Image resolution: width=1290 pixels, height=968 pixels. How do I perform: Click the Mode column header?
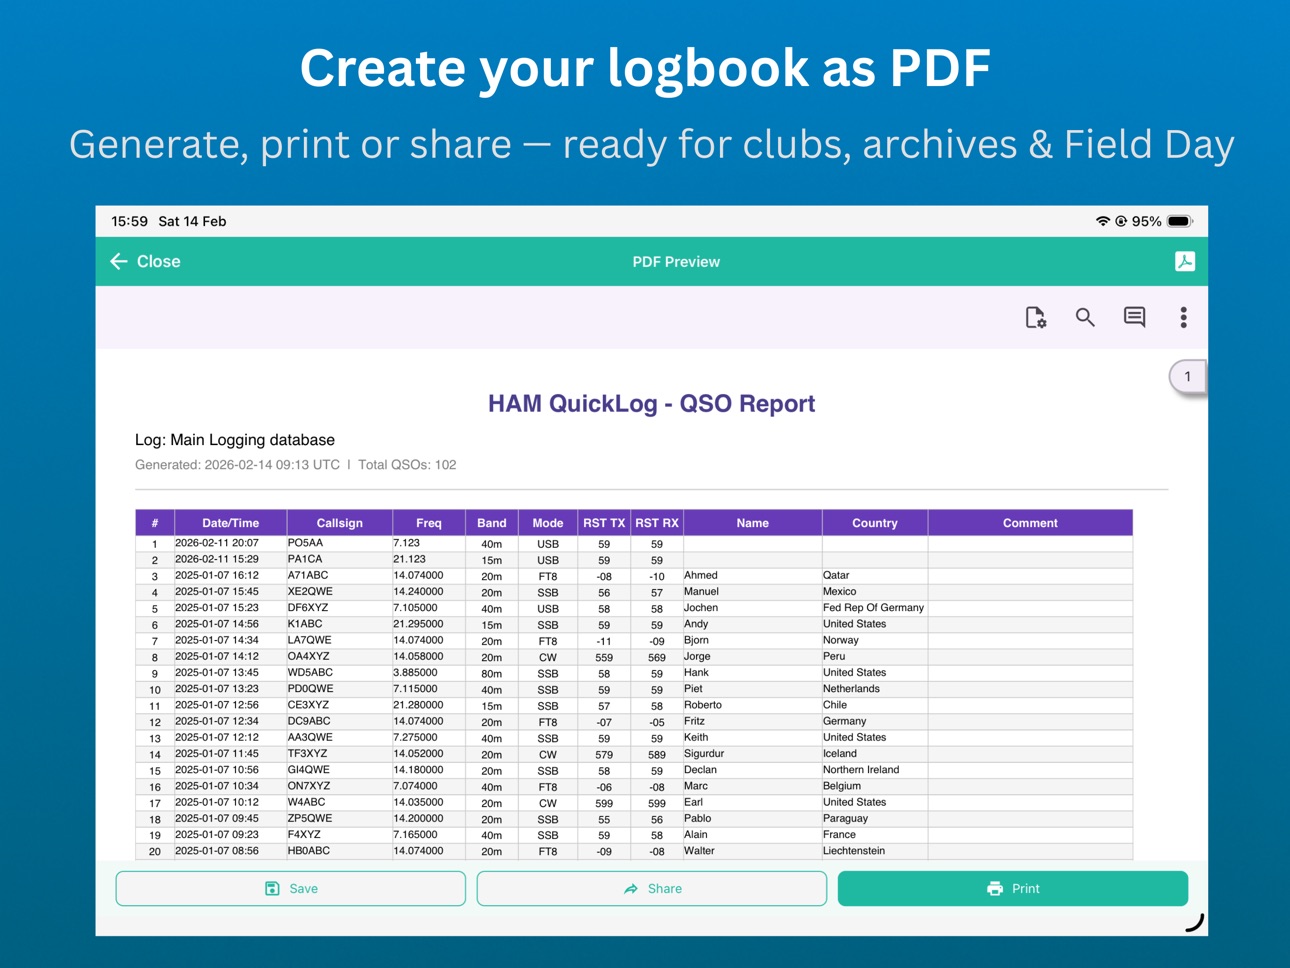tap(548, 523)
